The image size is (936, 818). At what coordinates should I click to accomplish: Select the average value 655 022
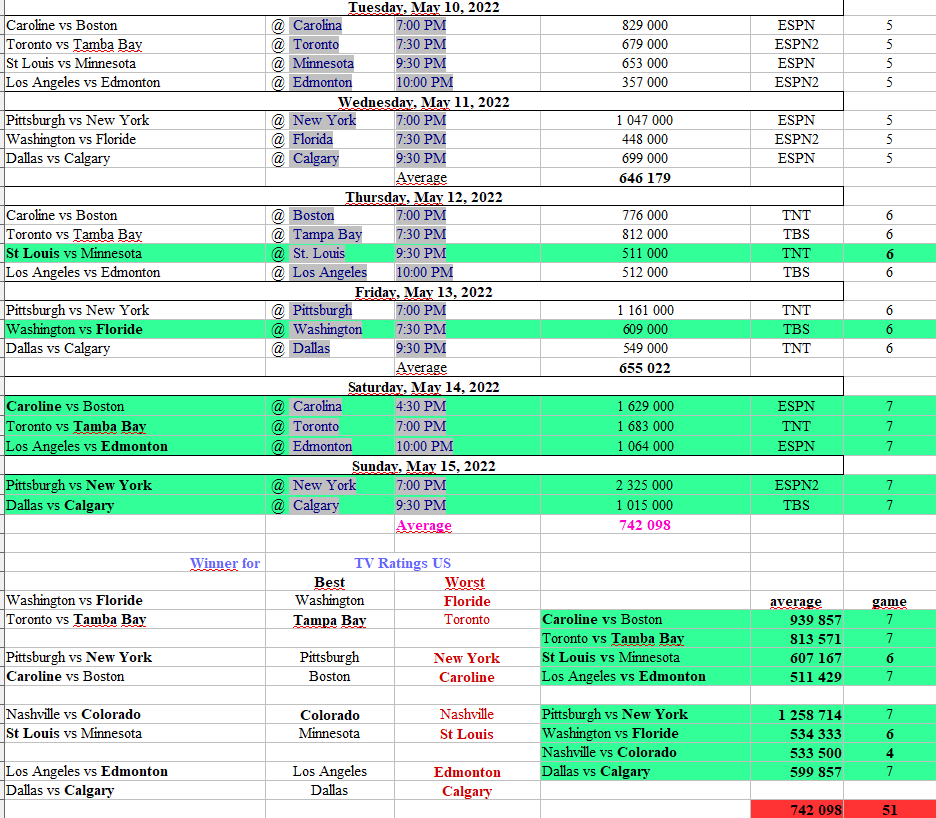click(x=645, y=368)
